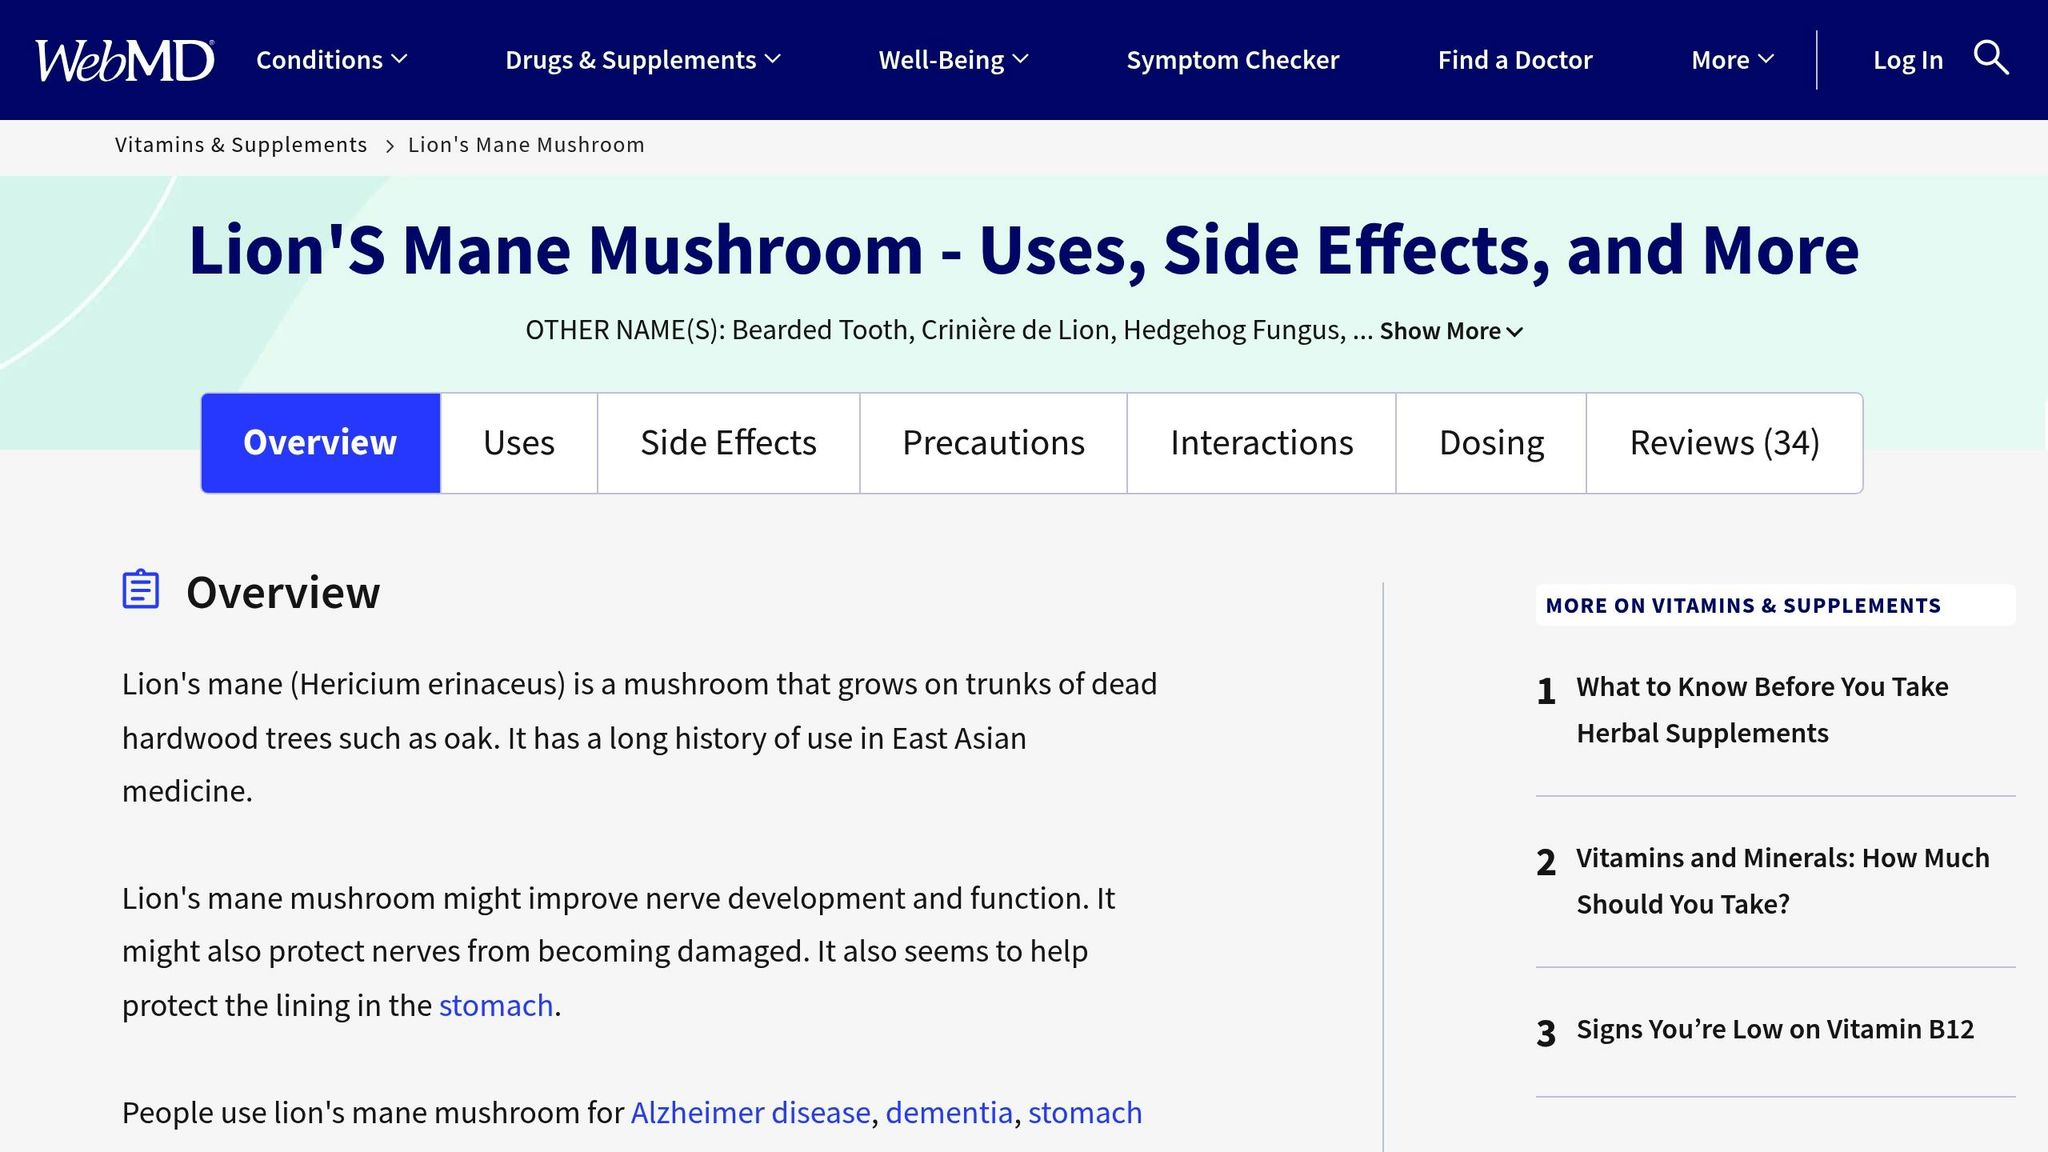
Task: Go to Symptom Checker
Action: [x=1232, y=60]
